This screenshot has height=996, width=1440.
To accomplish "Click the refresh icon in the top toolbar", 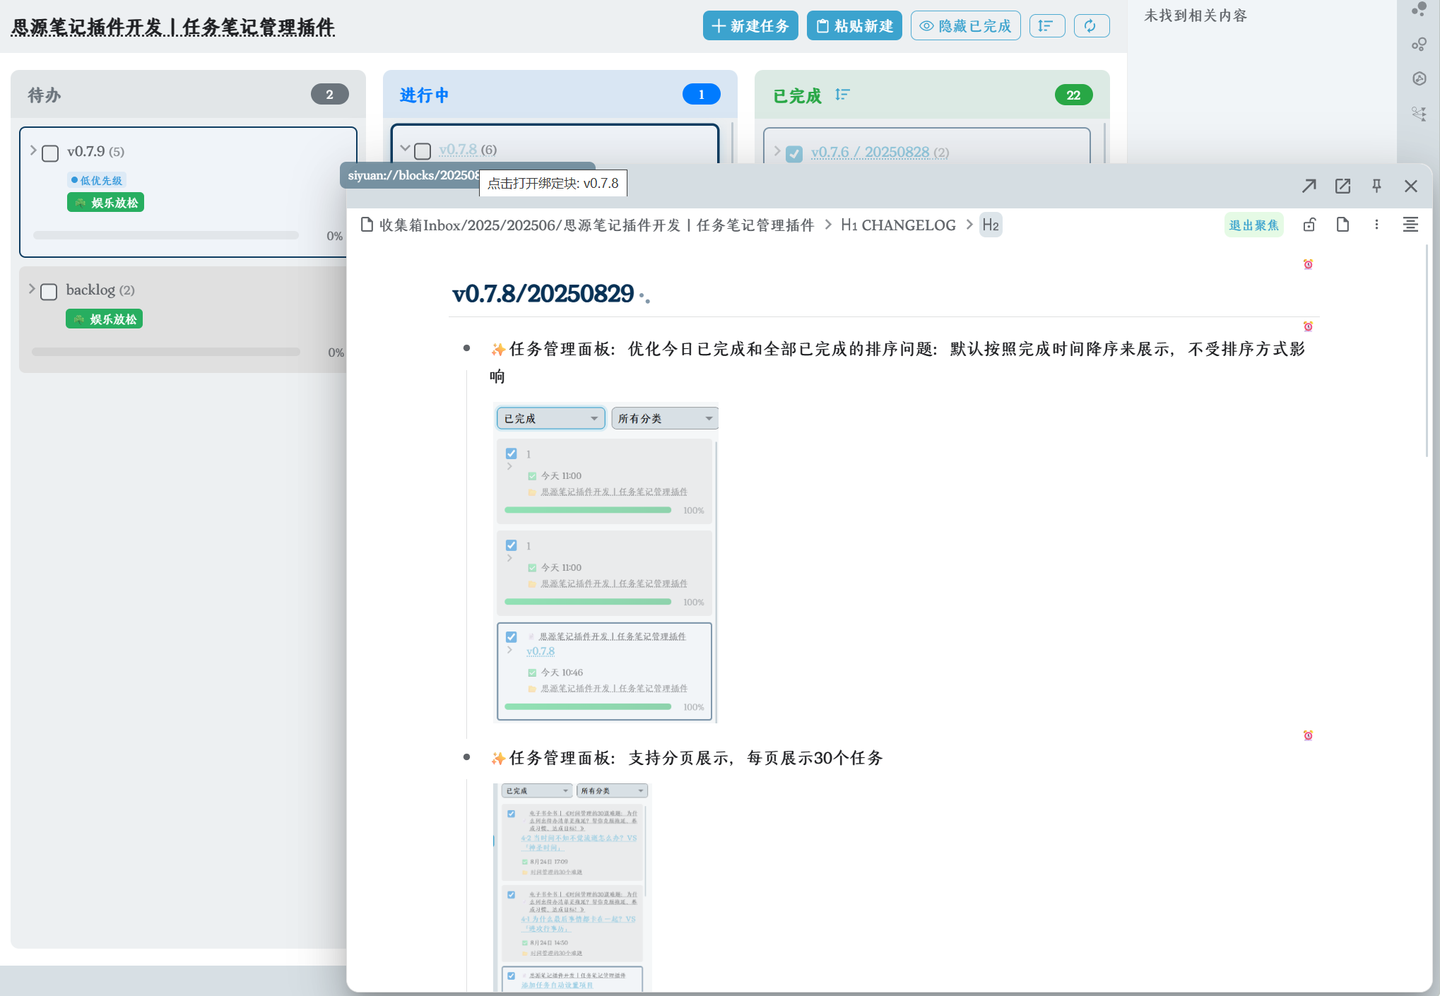I will coord(1091,26).
